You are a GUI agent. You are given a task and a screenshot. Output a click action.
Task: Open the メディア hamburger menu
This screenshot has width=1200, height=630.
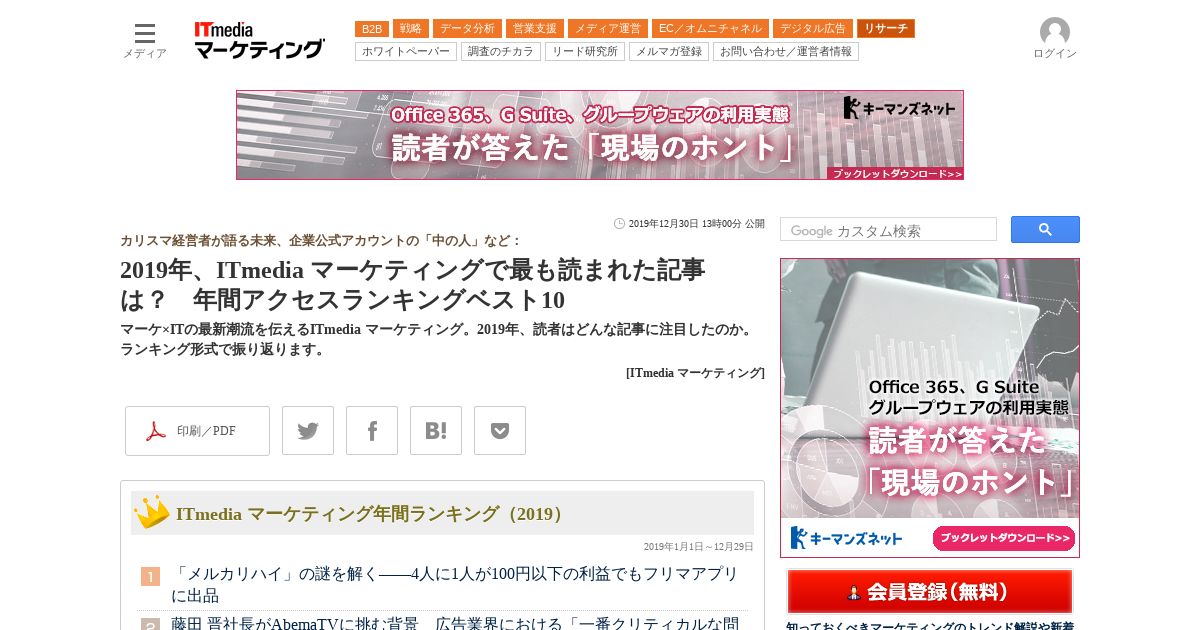point(145,40)
